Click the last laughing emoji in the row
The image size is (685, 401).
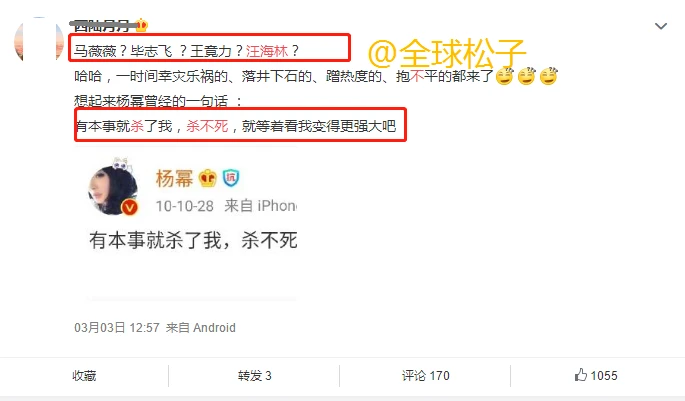(x=549, y=76)
